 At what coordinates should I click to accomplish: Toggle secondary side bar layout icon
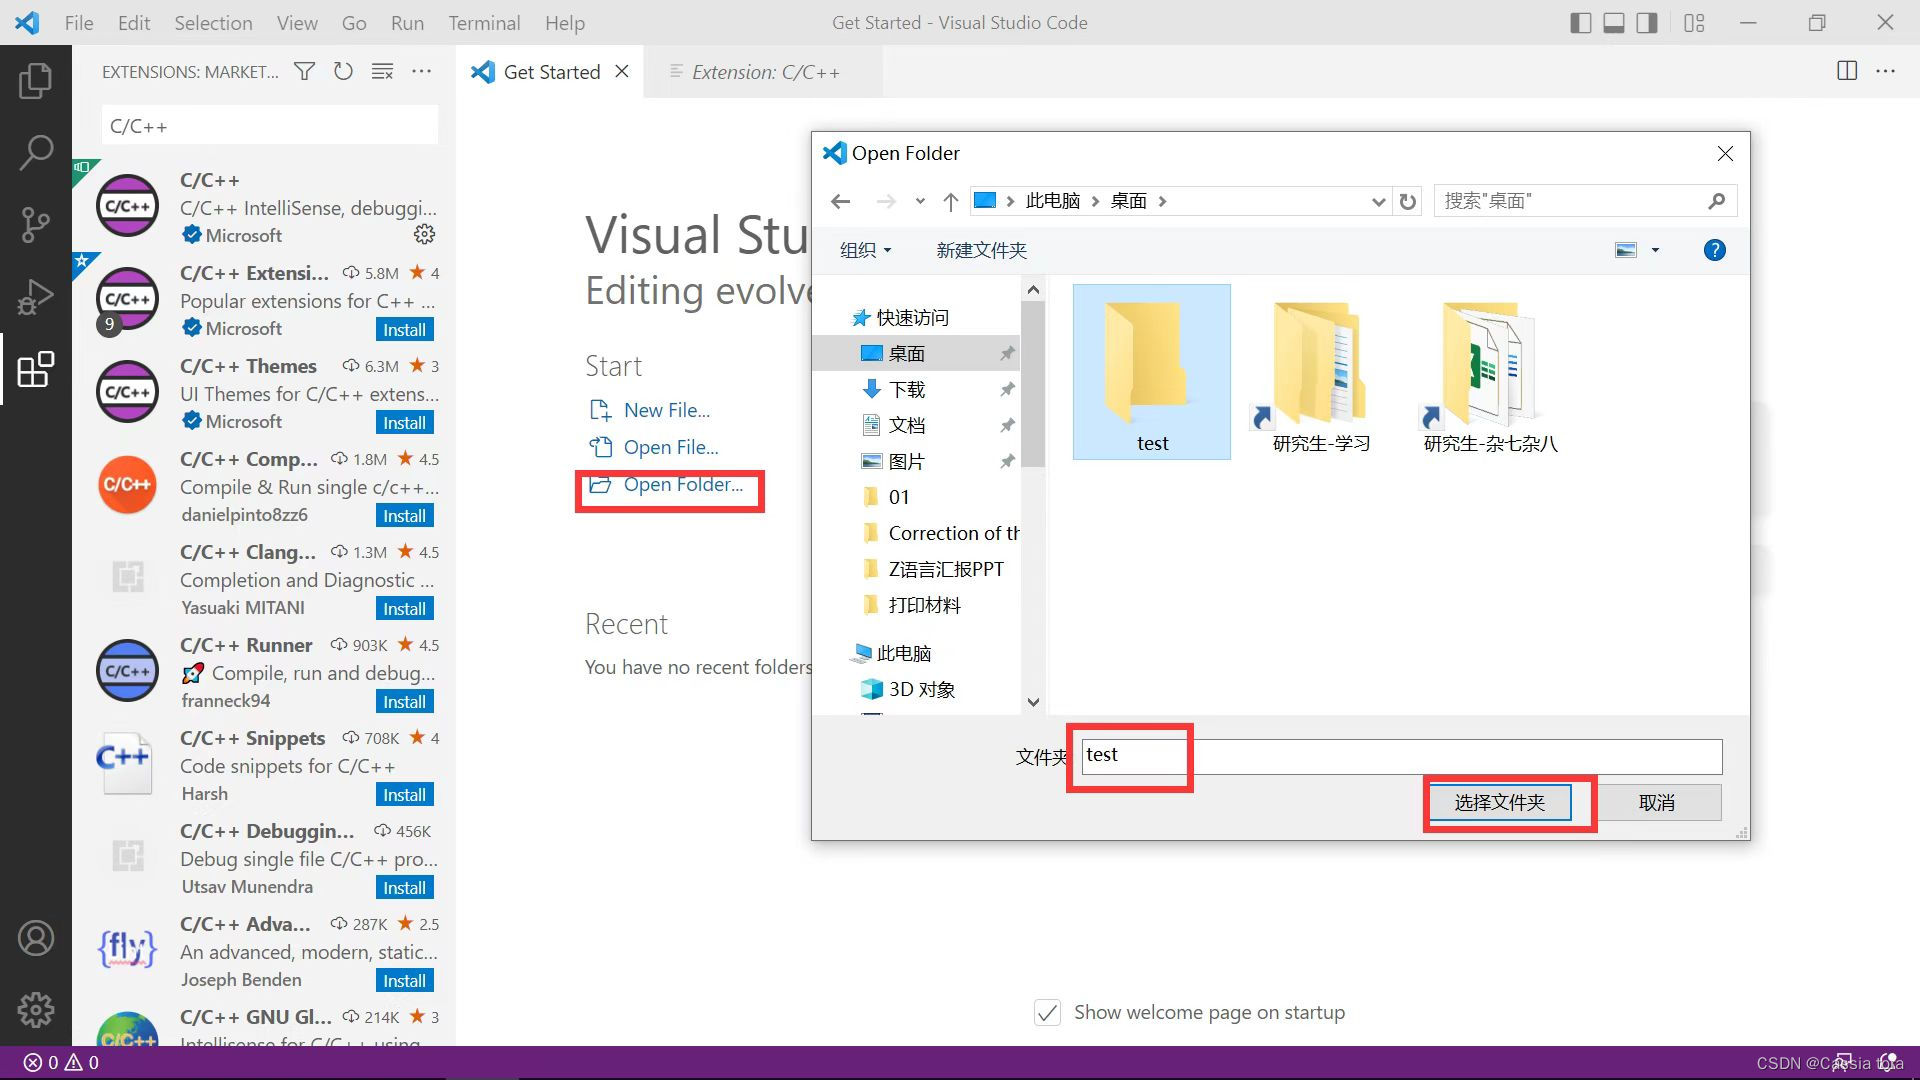pos(1647,22)
